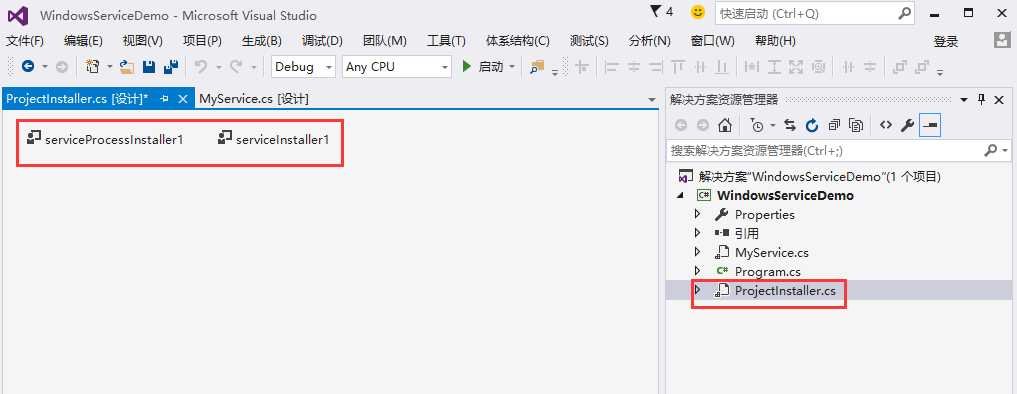
Task: Click the Find in Files toolbar icon
Action: coord(537,66)
